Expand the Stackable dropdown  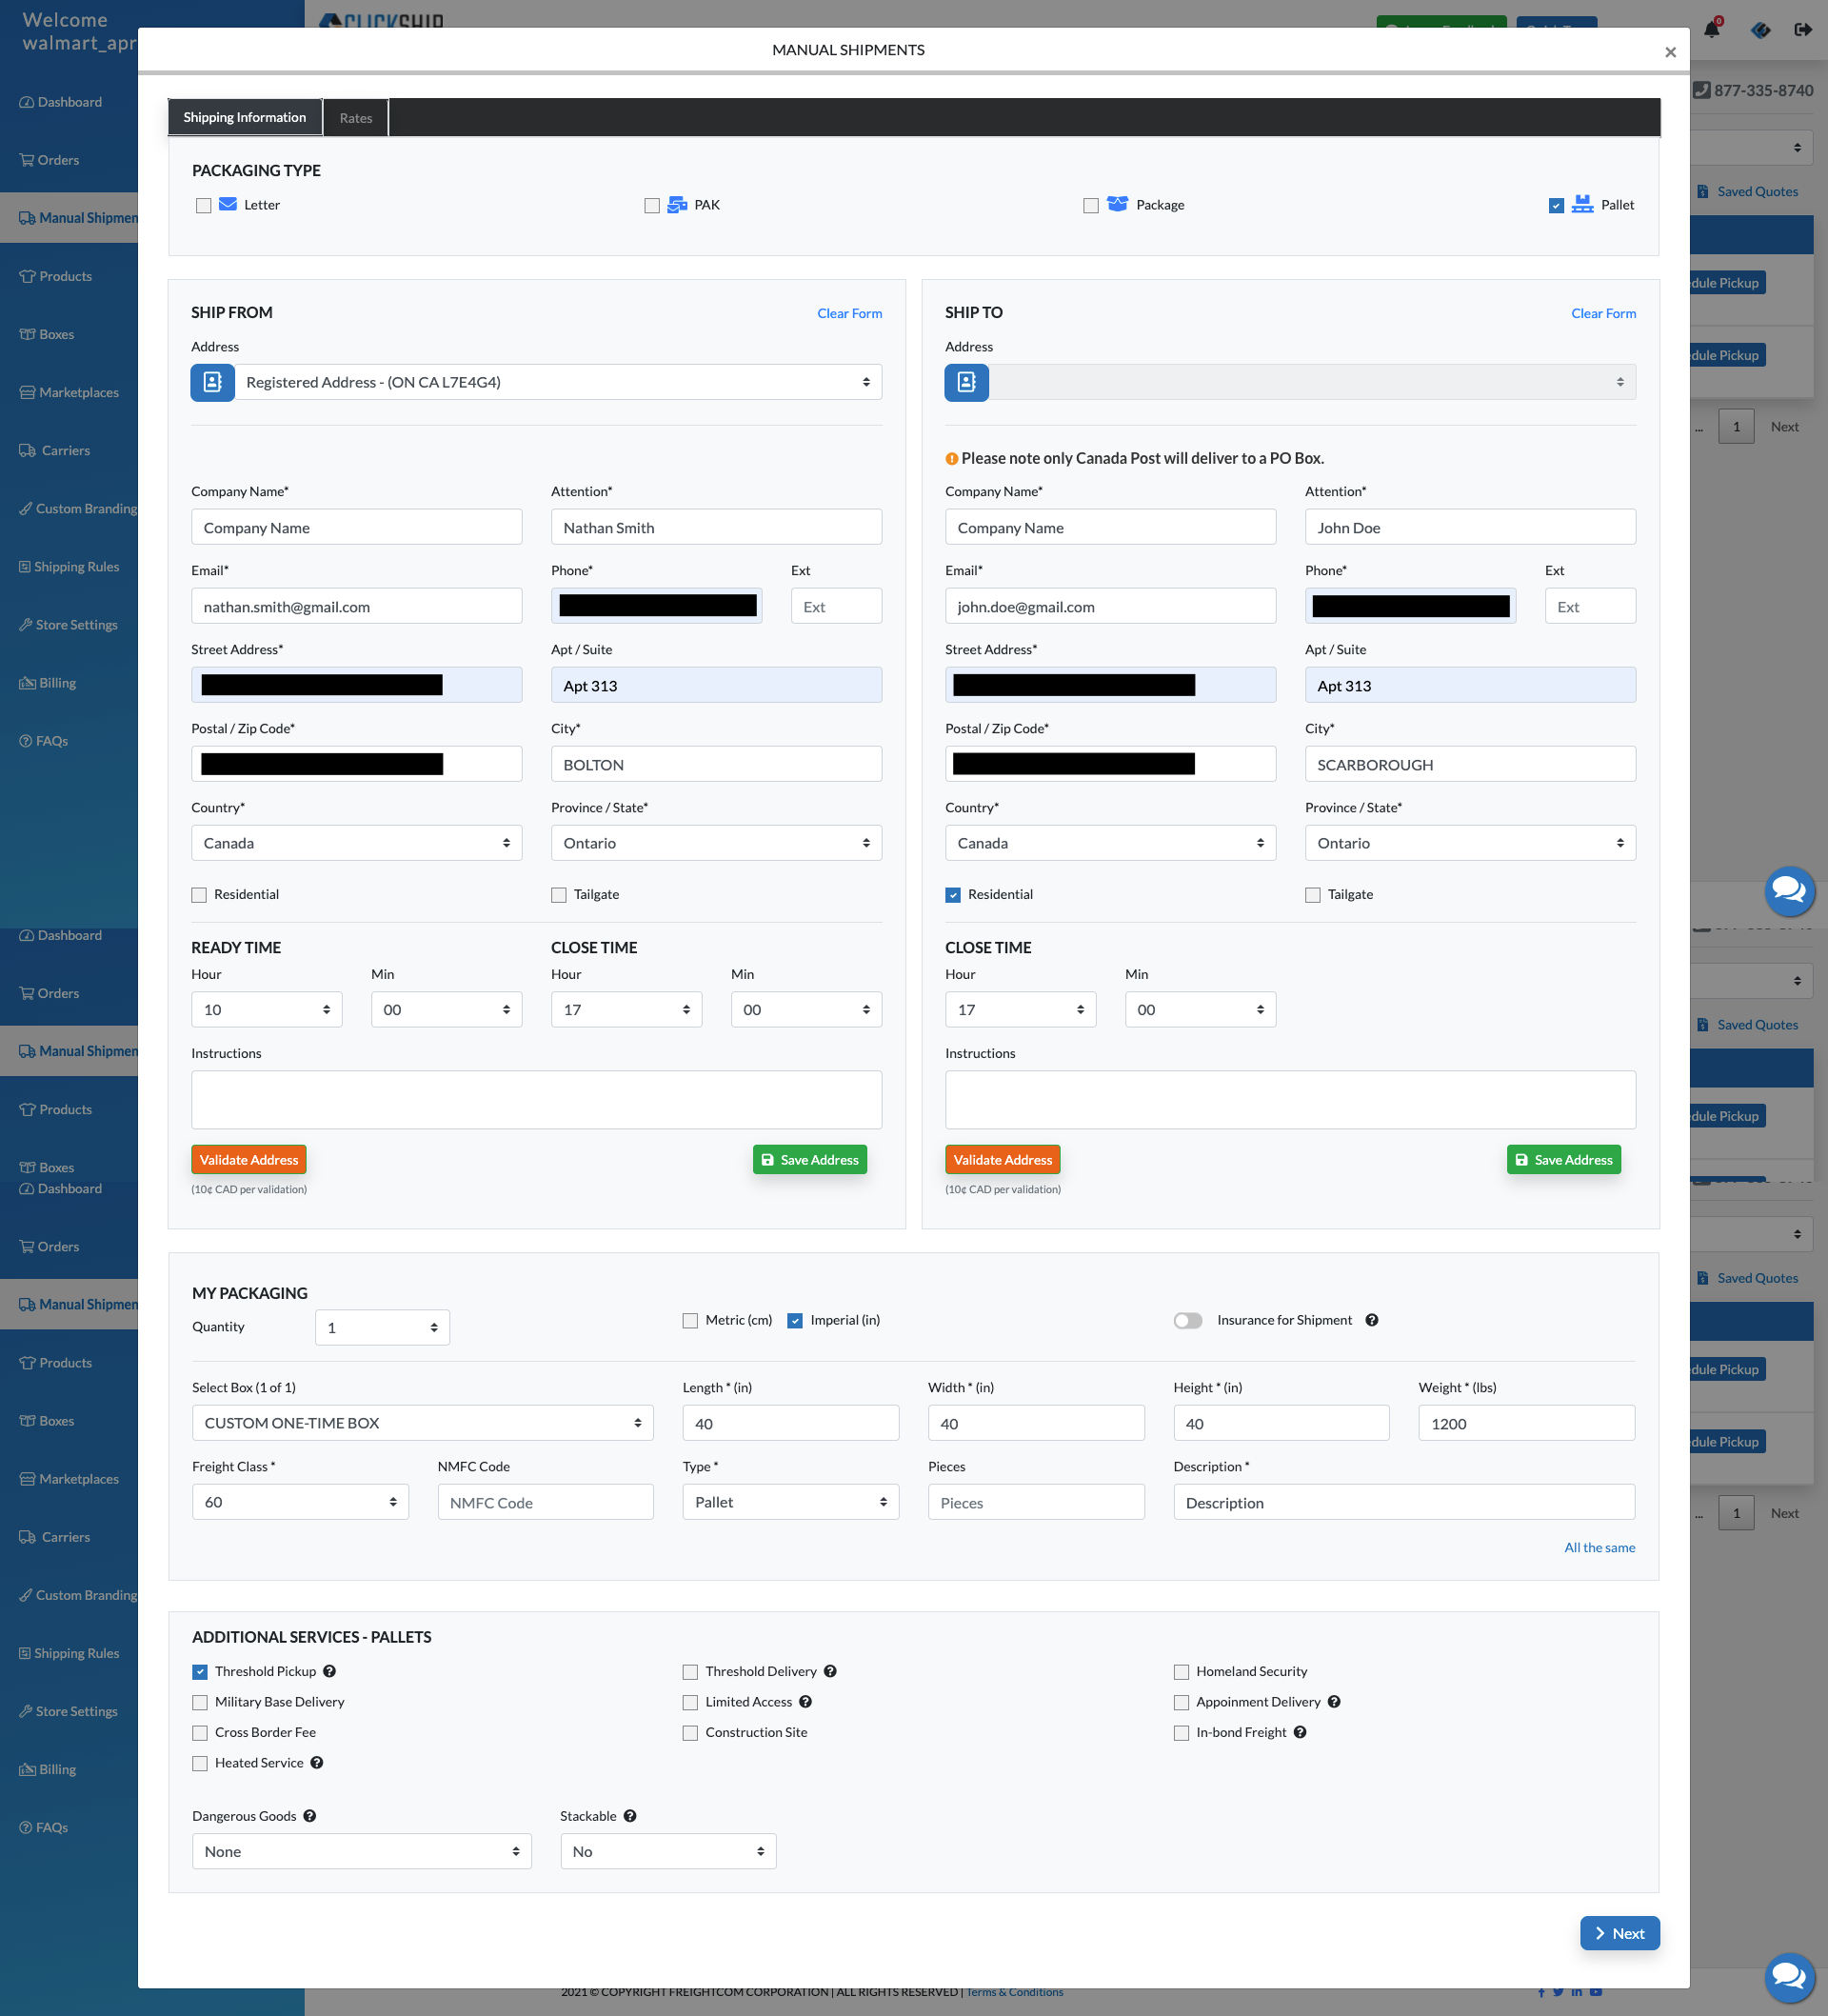(668, 1851)
